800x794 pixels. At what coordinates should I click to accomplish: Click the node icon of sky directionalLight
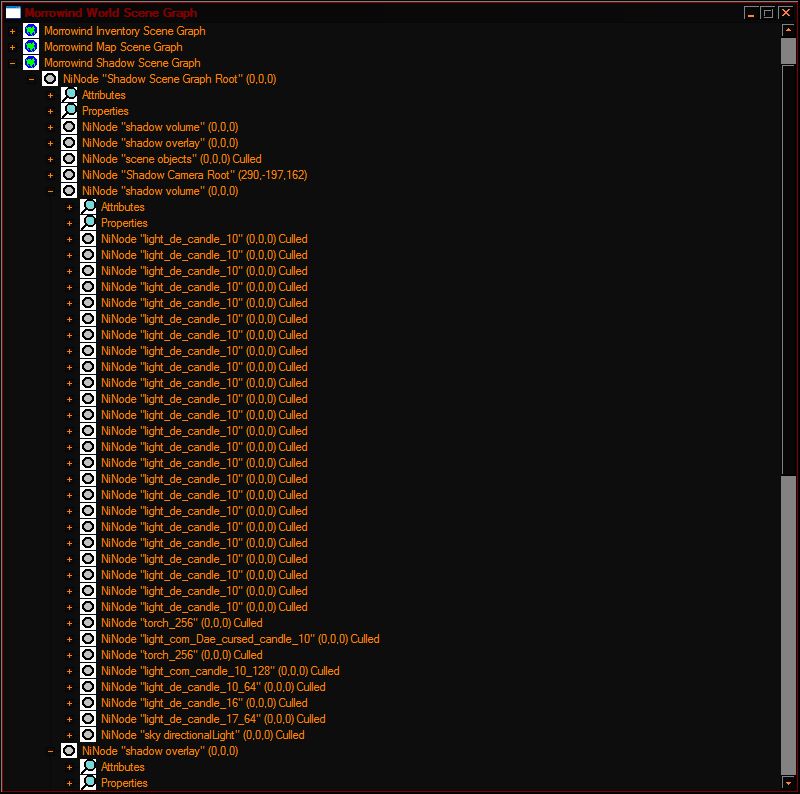click(x=88, y=735)
